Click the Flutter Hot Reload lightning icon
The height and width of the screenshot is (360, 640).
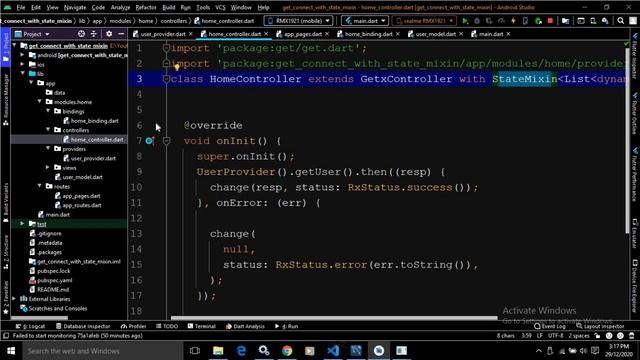click(513, 21)
